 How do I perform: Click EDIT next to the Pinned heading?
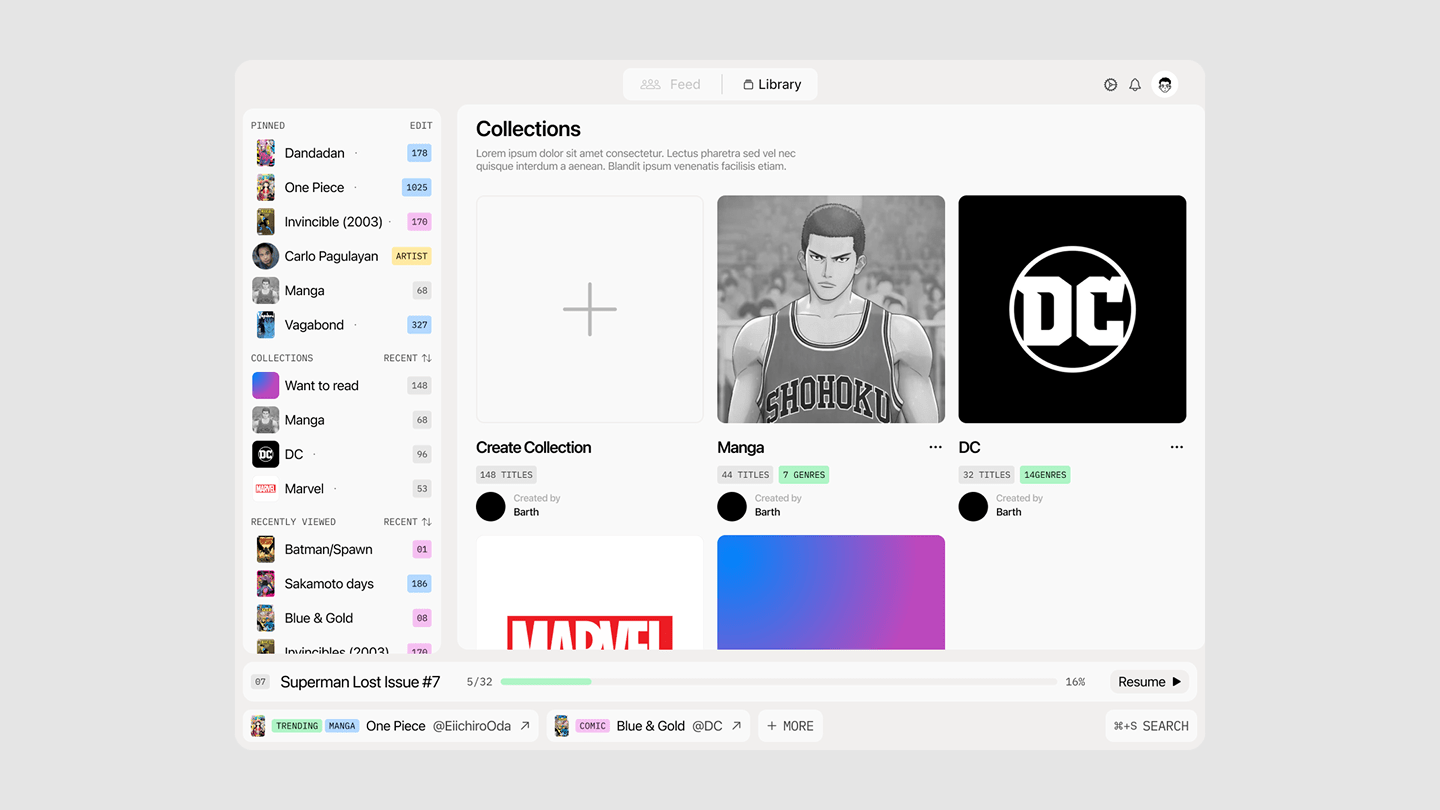click(421, 126)
